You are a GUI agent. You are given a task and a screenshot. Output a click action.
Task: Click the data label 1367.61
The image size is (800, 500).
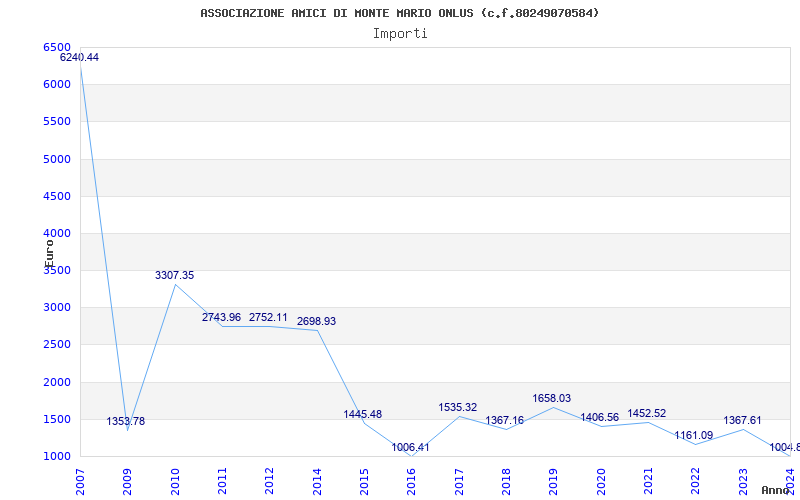(742, 420)
